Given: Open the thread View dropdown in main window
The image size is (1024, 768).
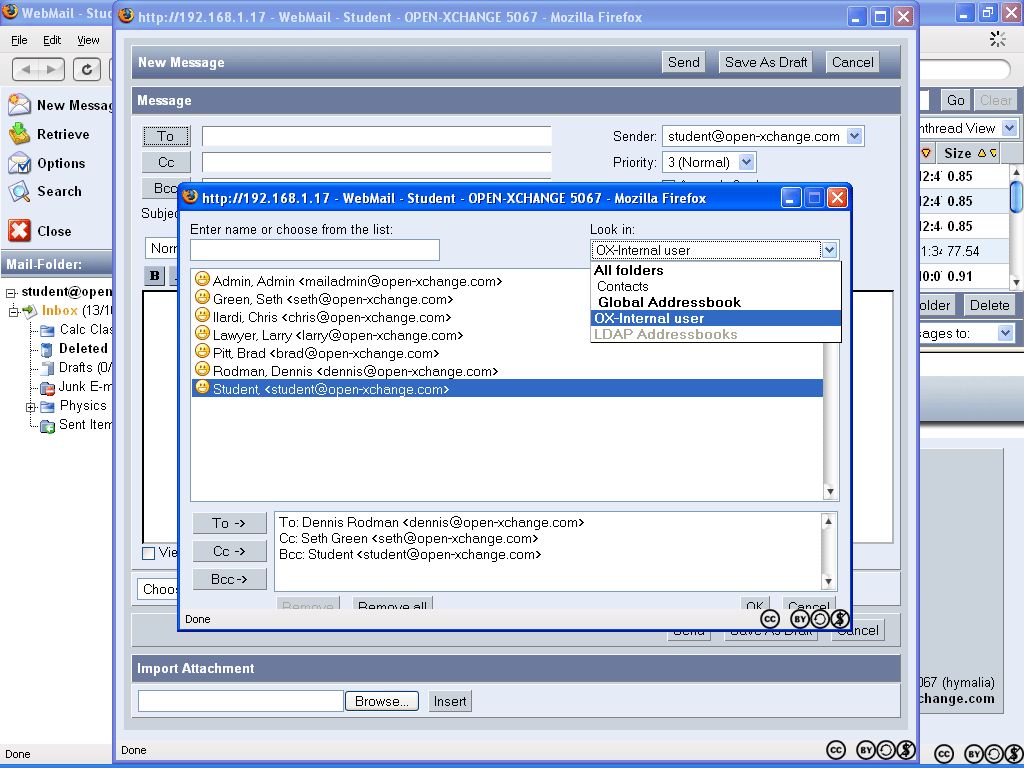Looking at the screenshot, I should tap(1010, 127).
